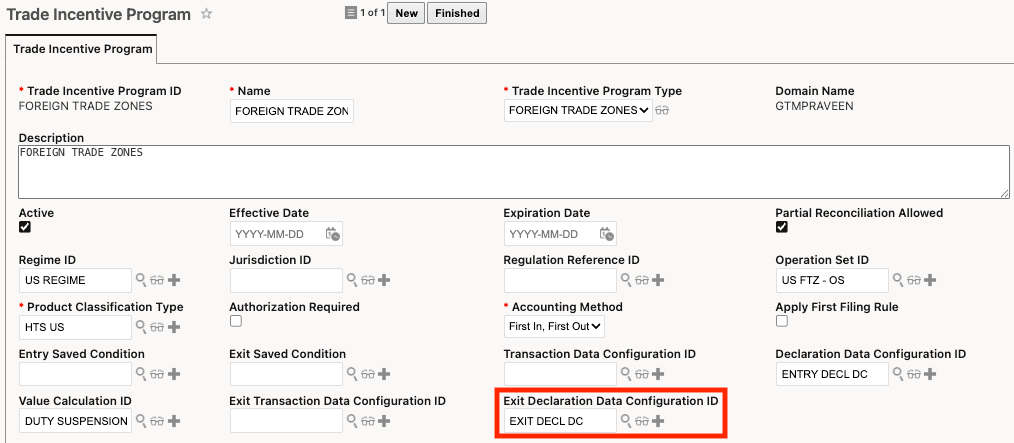Select the Trade Incentive Program tab

81,48
